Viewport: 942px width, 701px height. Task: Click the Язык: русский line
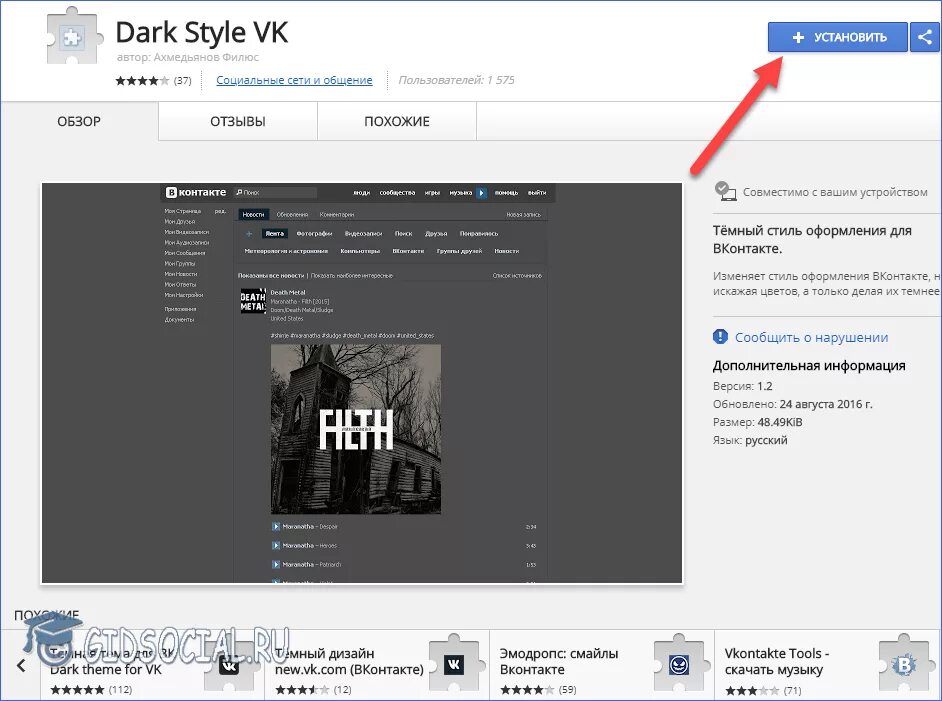click(x=750, y=440)
